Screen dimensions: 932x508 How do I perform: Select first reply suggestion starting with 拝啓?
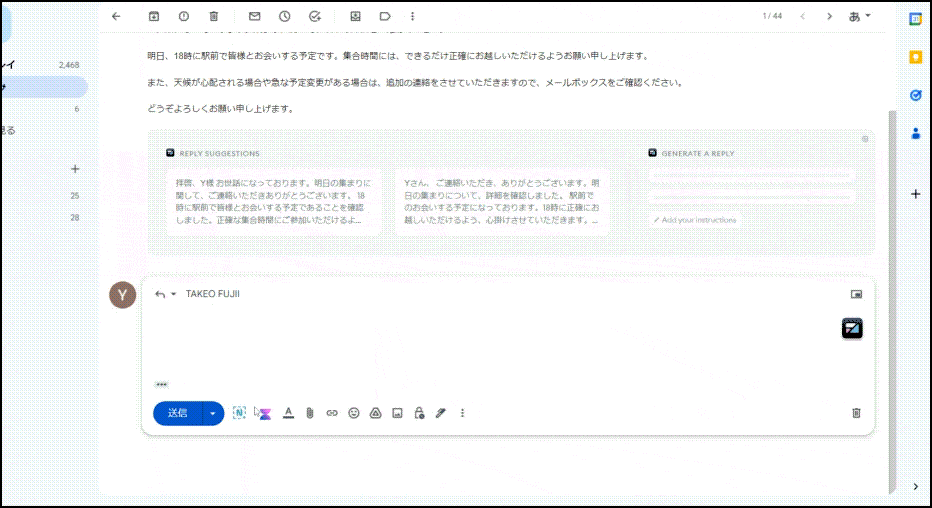point(273,202)
